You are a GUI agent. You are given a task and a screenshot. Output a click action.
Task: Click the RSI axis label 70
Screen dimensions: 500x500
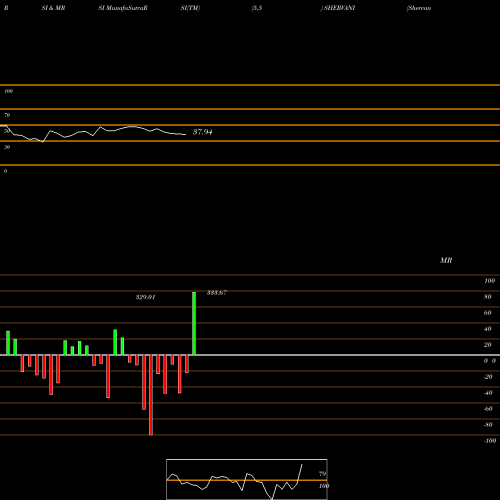tap(7, 115)
